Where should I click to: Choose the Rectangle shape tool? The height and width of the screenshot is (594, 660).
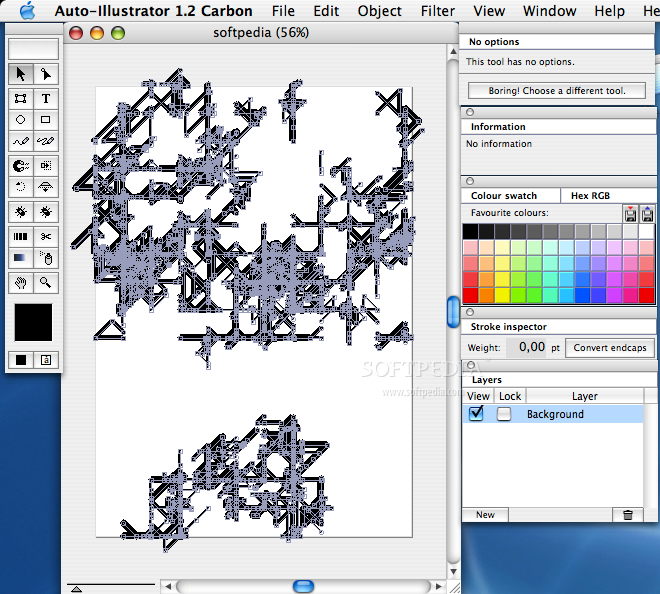(46, 120)
